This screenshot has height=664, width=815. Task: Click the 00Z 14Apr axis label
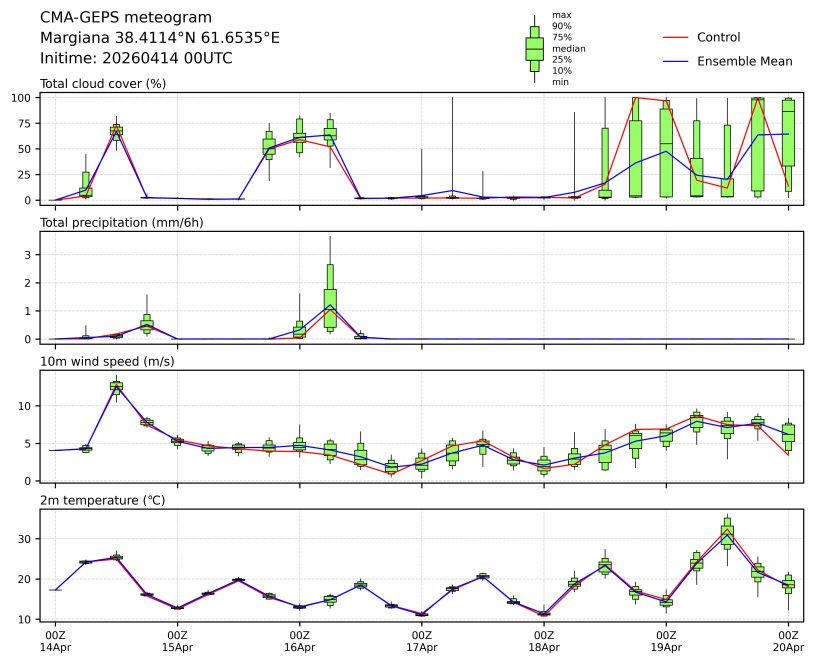click(x=55, y=641)
